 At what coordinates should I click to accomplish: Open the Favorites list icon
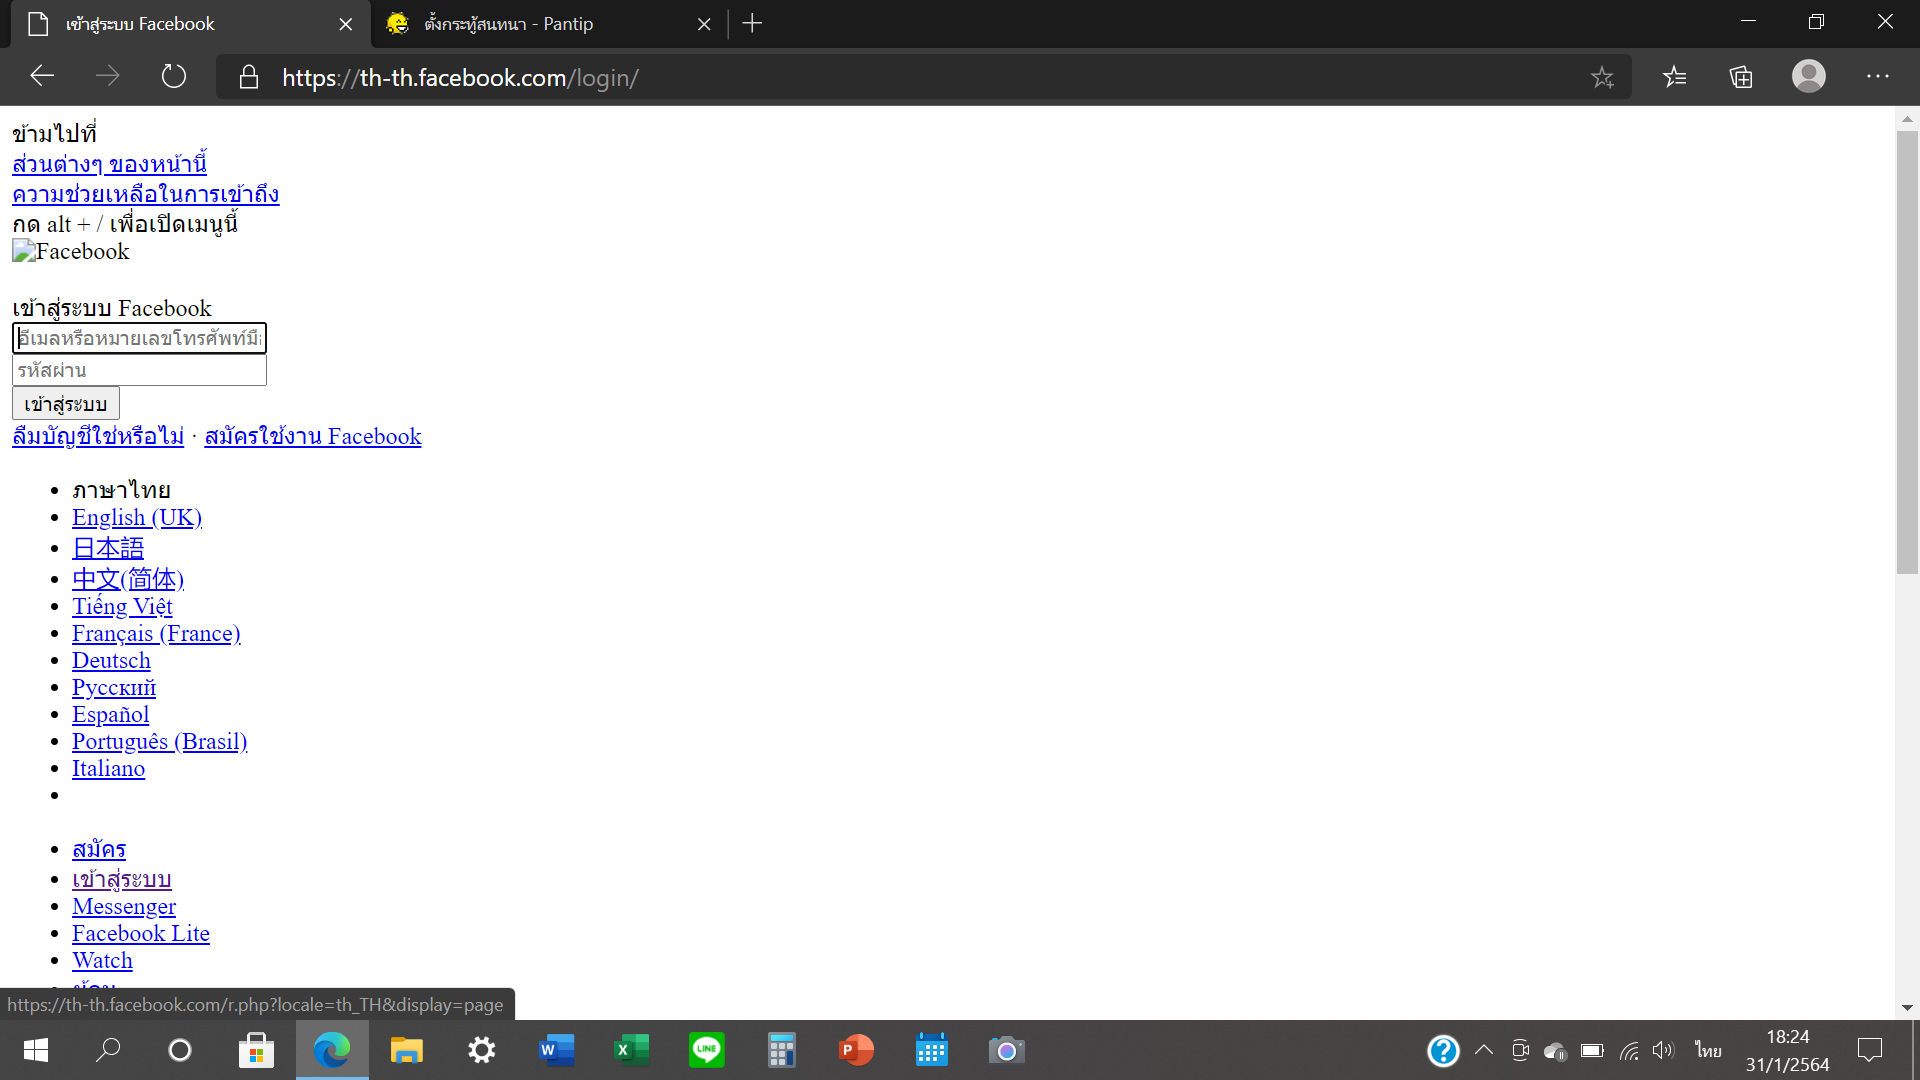click(x=1675, y=77)
